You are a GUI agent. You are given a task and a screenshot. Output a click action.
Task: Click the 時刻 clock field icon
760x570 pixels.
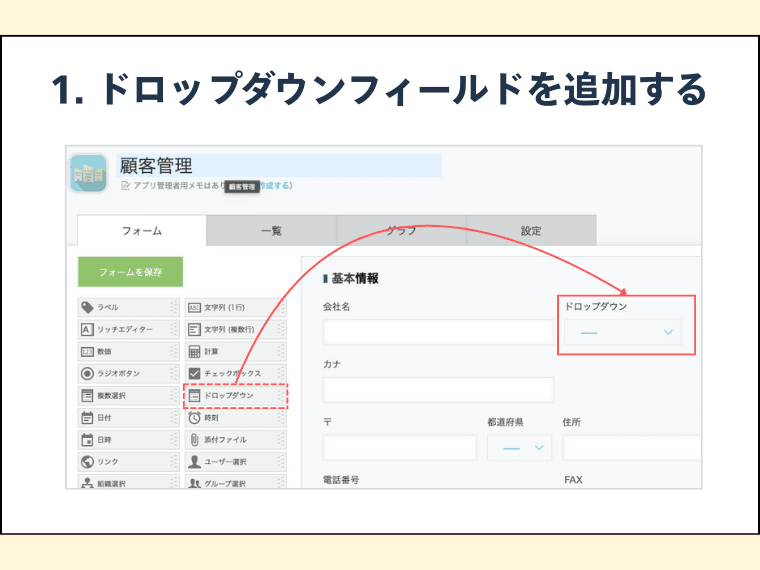click(194, 418)
